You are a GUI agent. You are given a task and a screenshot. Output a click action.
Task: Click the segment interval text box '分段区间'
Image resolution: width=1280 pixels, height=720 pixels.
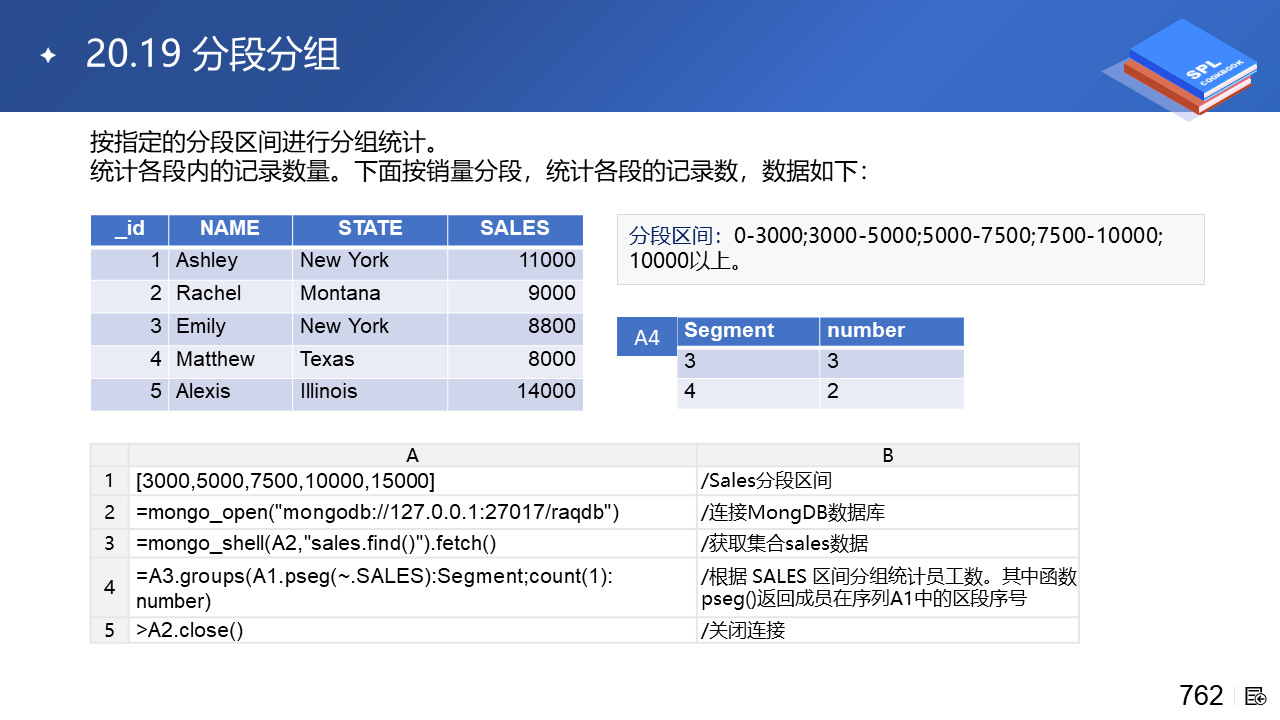911,249
